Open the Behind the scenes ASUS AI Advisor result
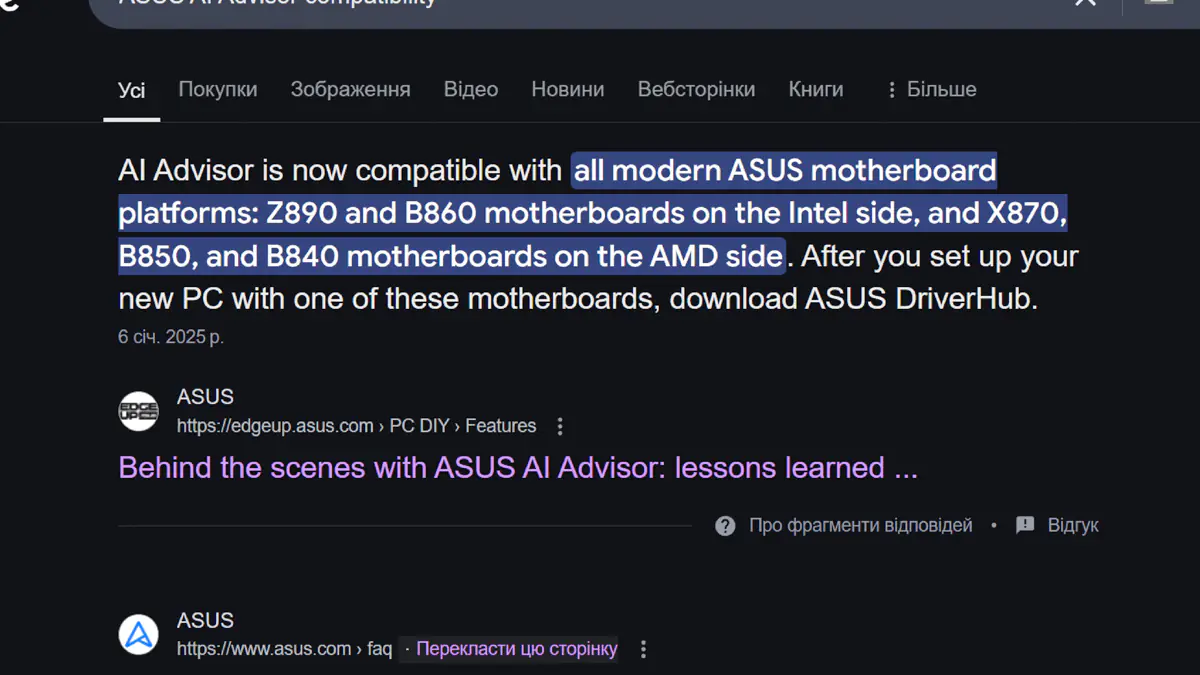Screen dimensions: 1200x675 (x=517, y=467)
